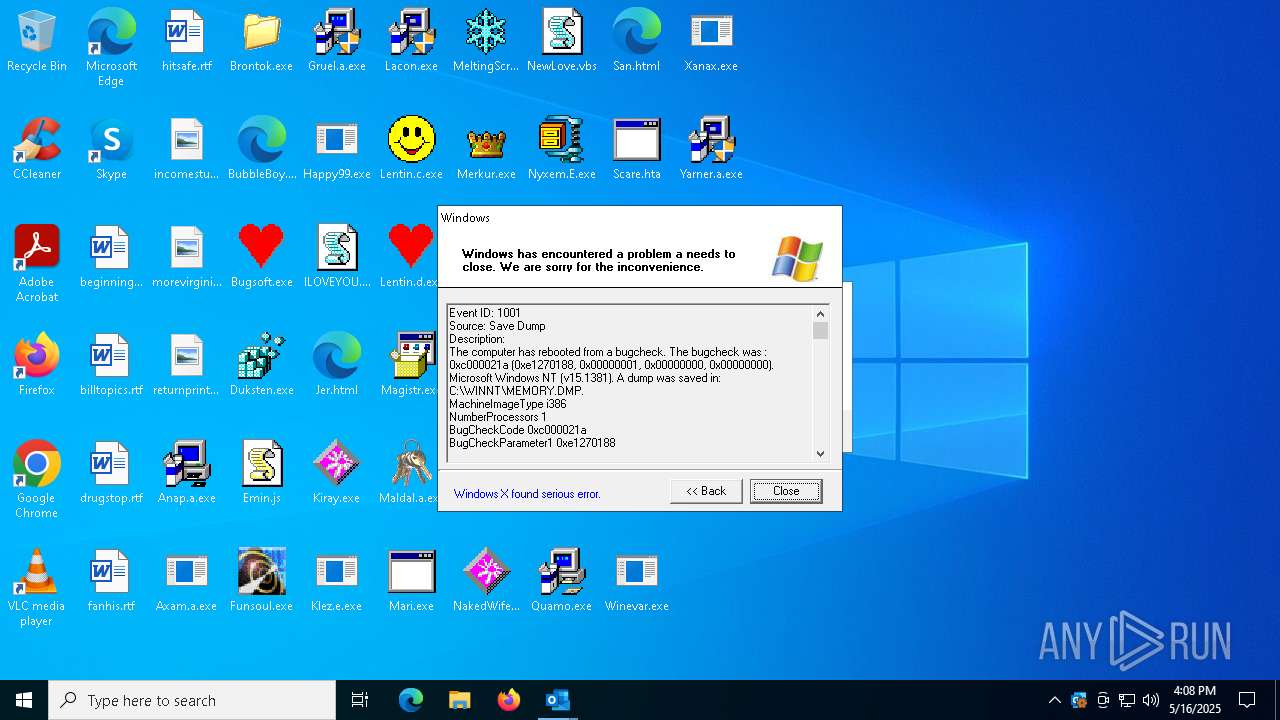
Task: Open Outlook from the taskbar
Action: (557, 700)
